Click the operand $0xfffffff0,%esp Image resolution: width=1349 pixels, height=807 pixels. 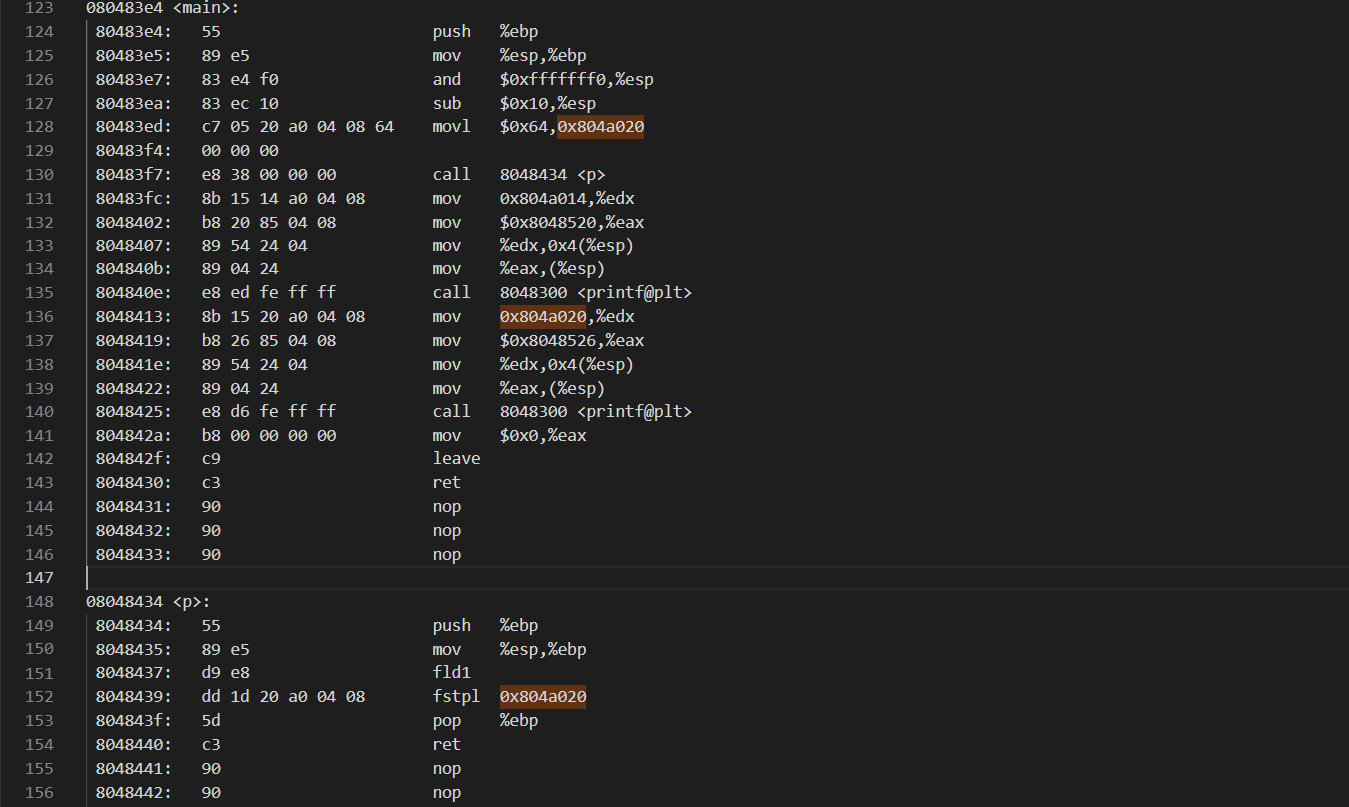[x=577, y=79]
